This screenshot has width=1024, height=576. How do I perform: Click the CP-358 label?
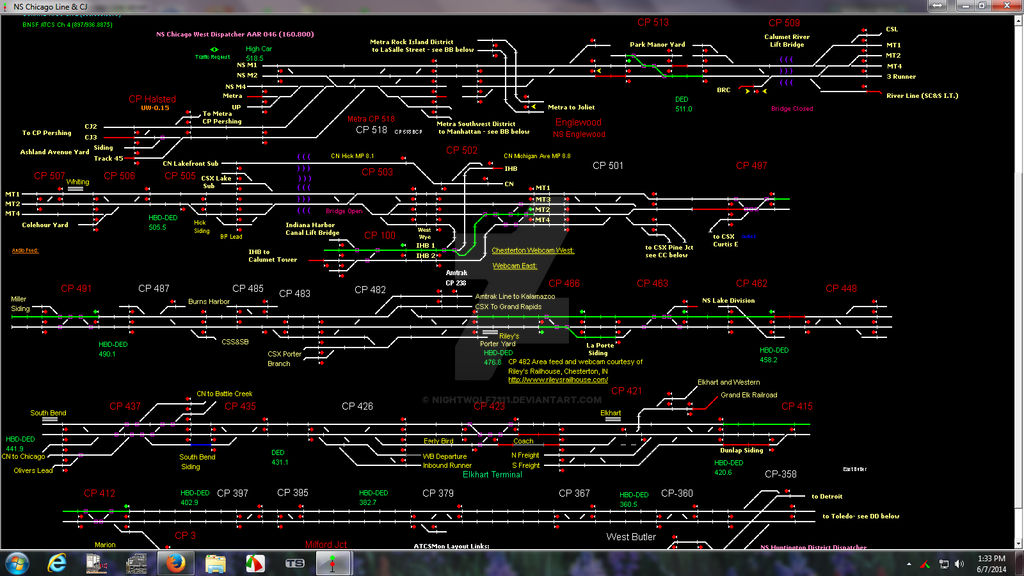780,474
